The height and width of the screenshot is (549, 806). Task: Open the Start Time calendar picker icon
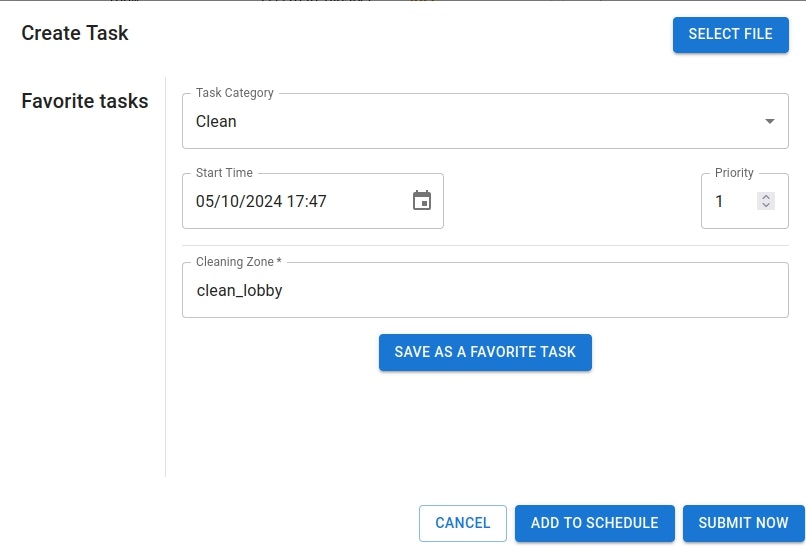(422, 200)
